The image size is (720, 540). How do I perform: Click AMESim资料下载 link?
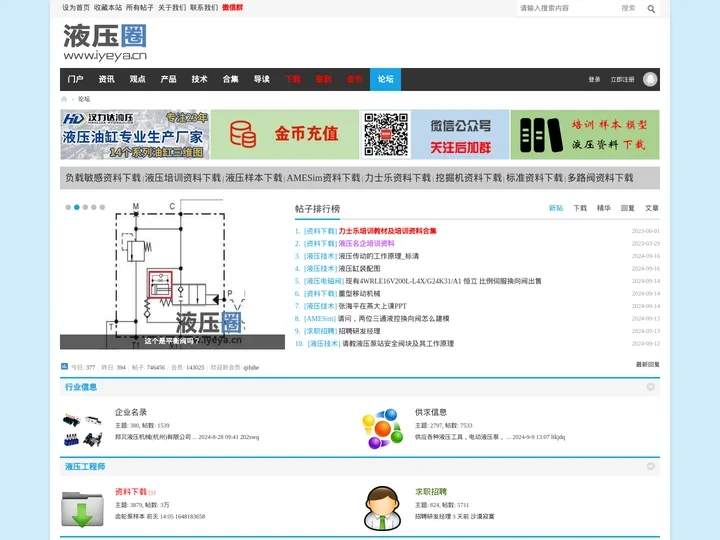click(x=323, y=178)
